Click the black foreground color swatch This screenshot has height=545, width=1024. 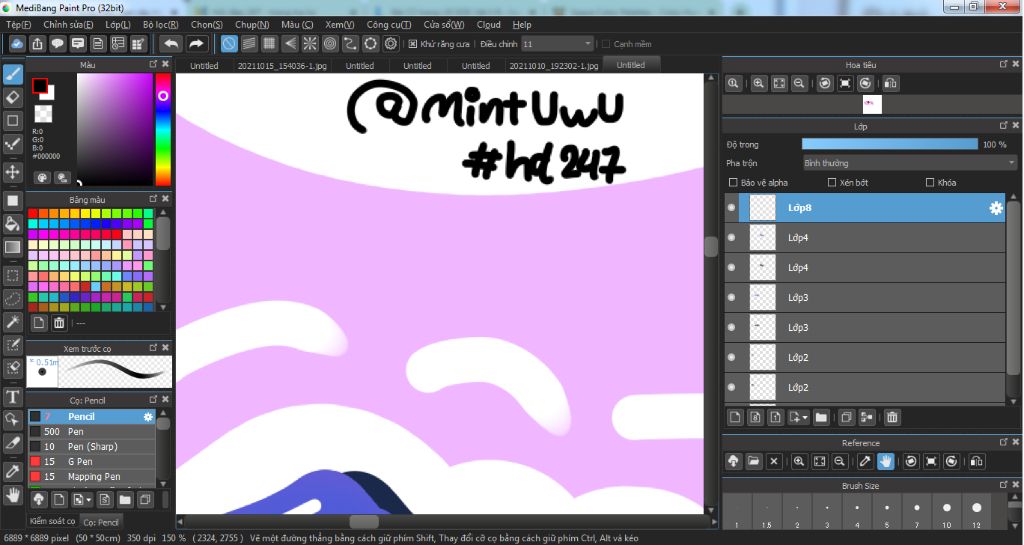point(40,86)
